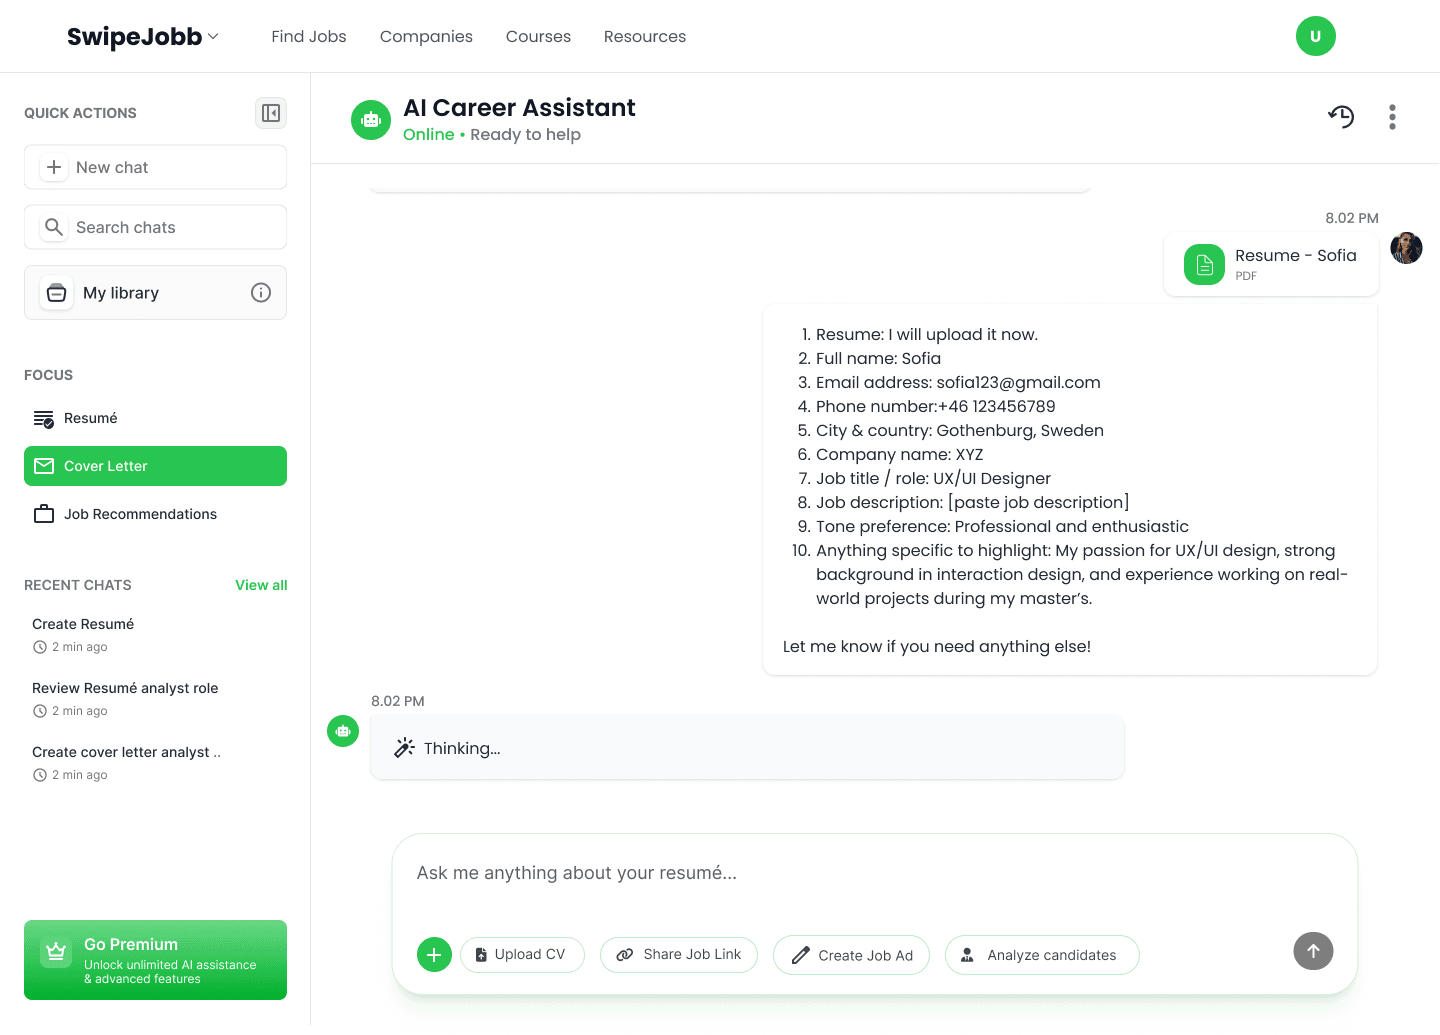This screenshot has height=1035, width=1440.
Task: Send message with arrow-up button
Action: [x=1314, y=951]
